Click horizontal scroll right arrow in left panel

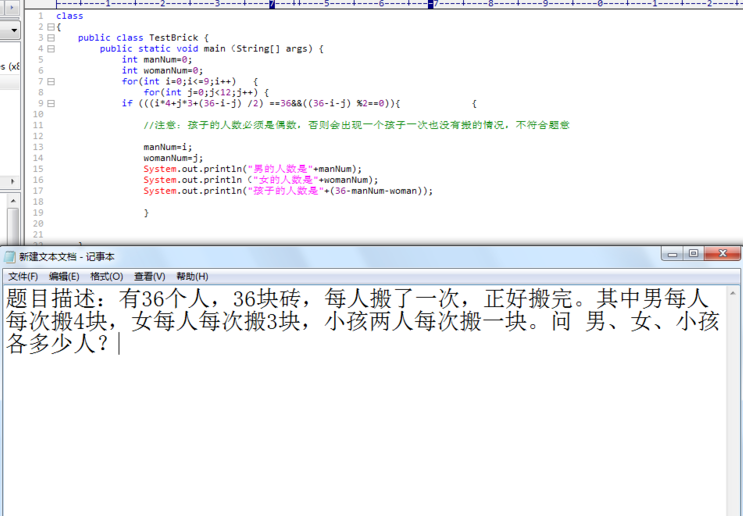[x=12, y=181]
